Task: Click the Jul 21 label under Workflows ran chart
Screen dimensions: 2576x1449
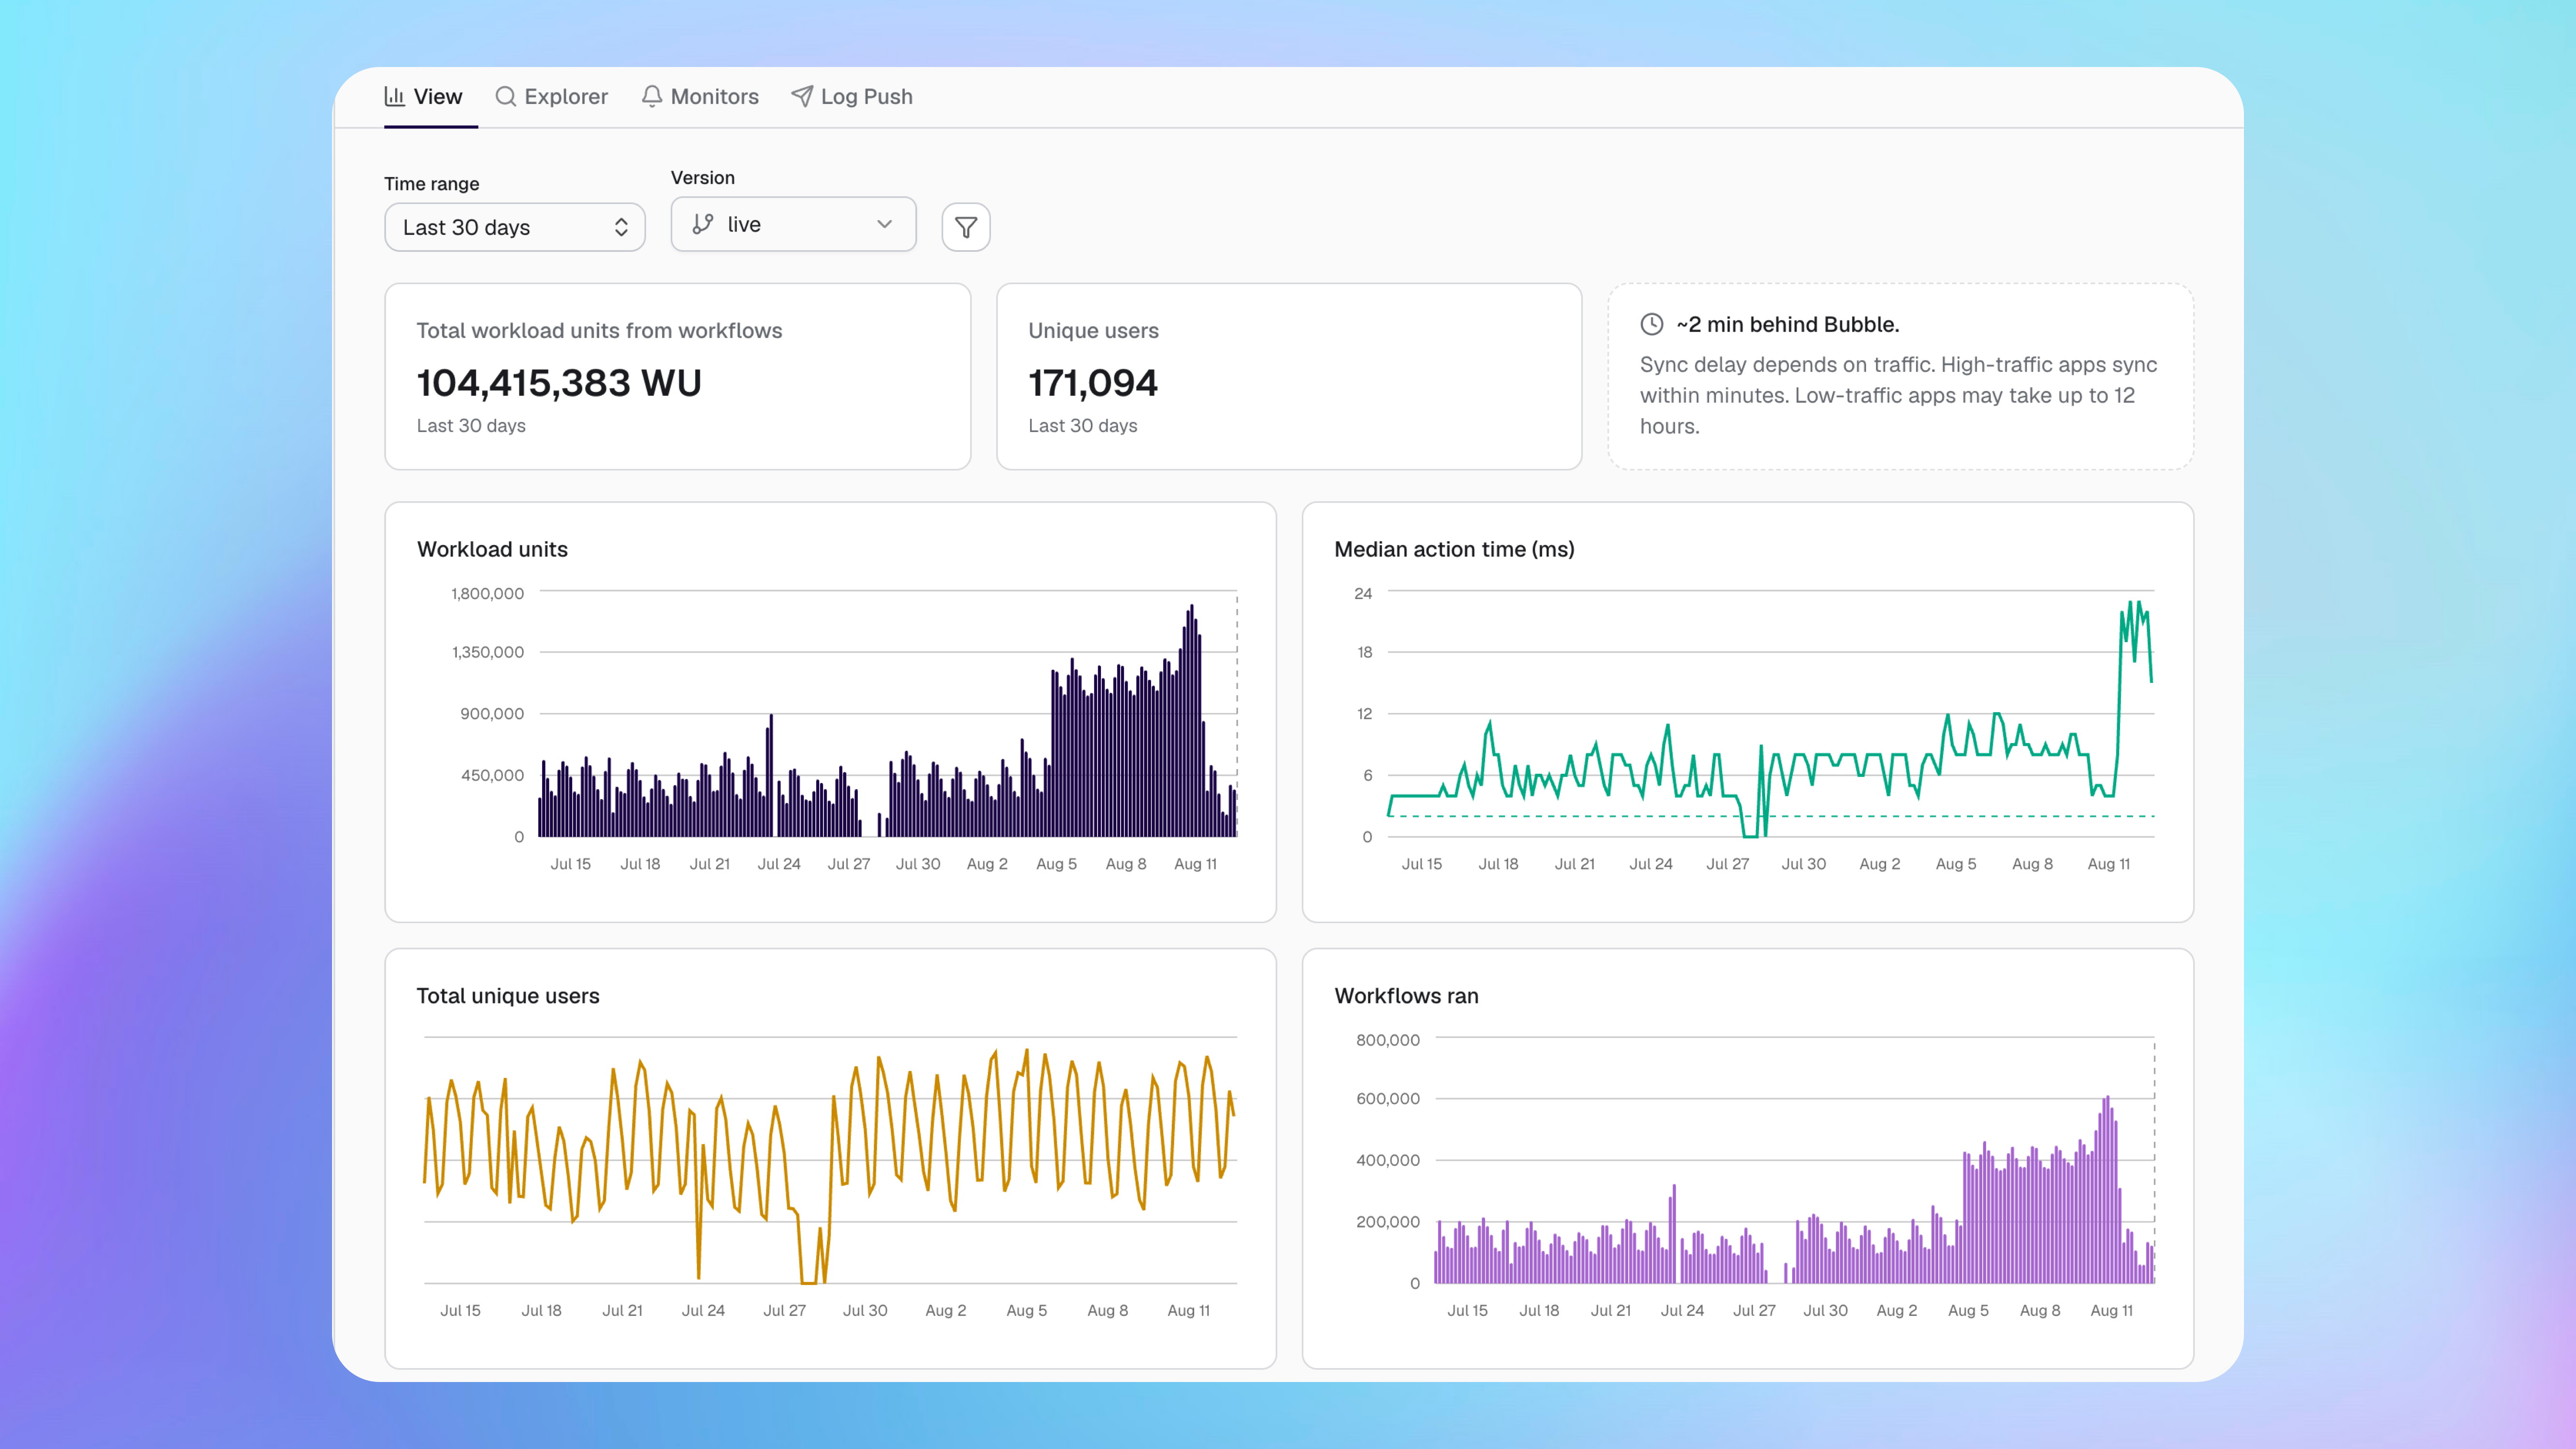Action: [x=1610, y=1310]
